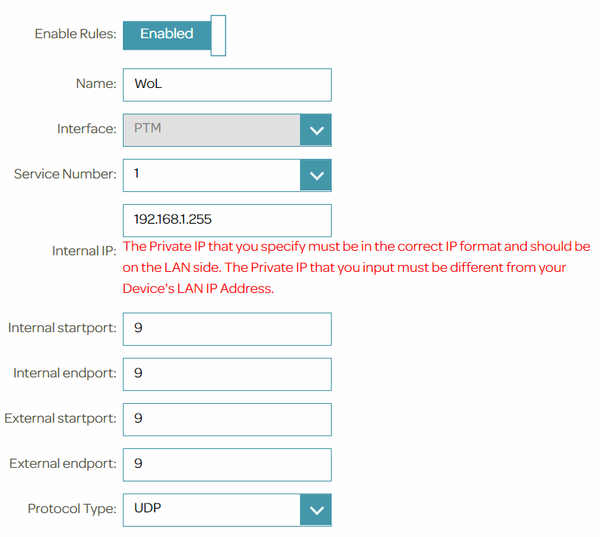
Task: Click into the External endport field
Action: (226, 464)
